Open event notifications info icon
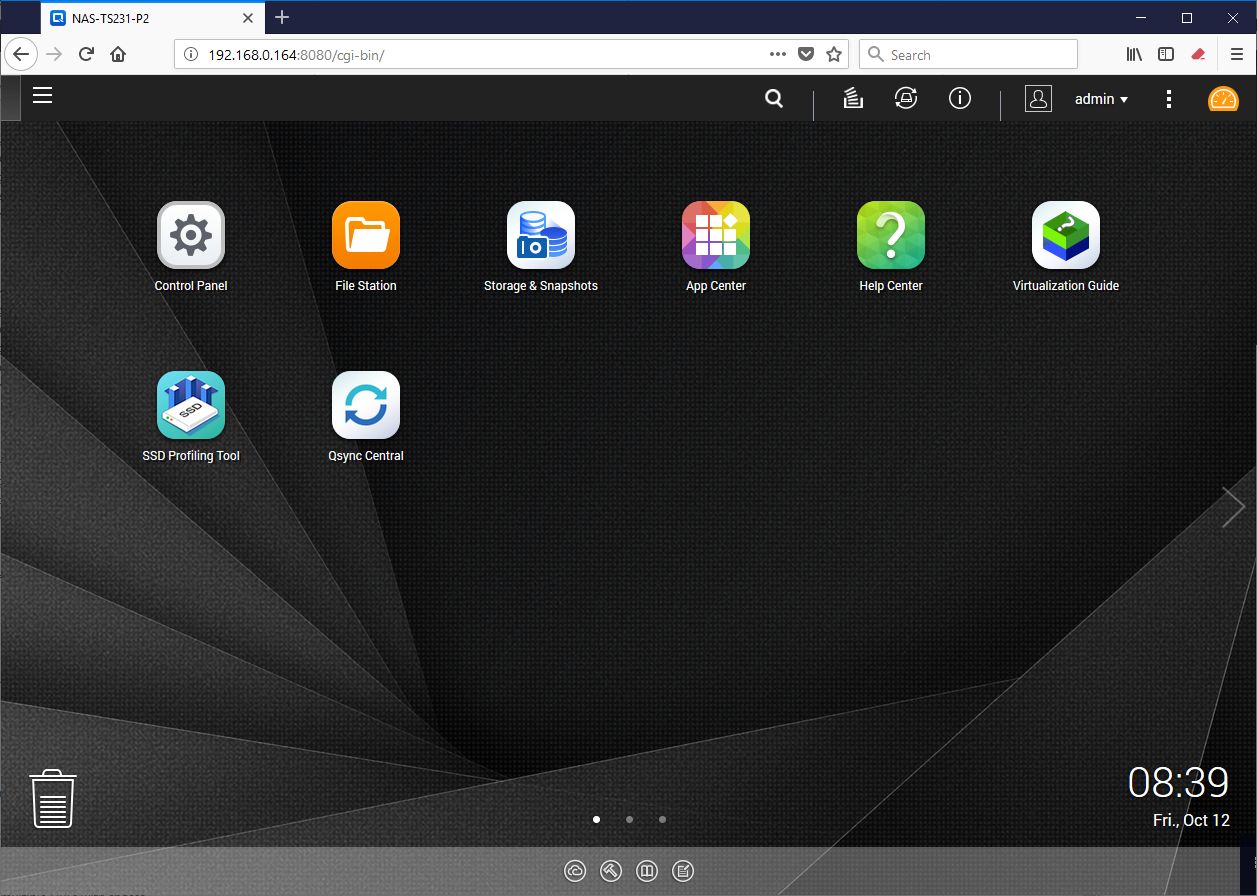Viewport: 1257px width, 896px height. (960, 98)
